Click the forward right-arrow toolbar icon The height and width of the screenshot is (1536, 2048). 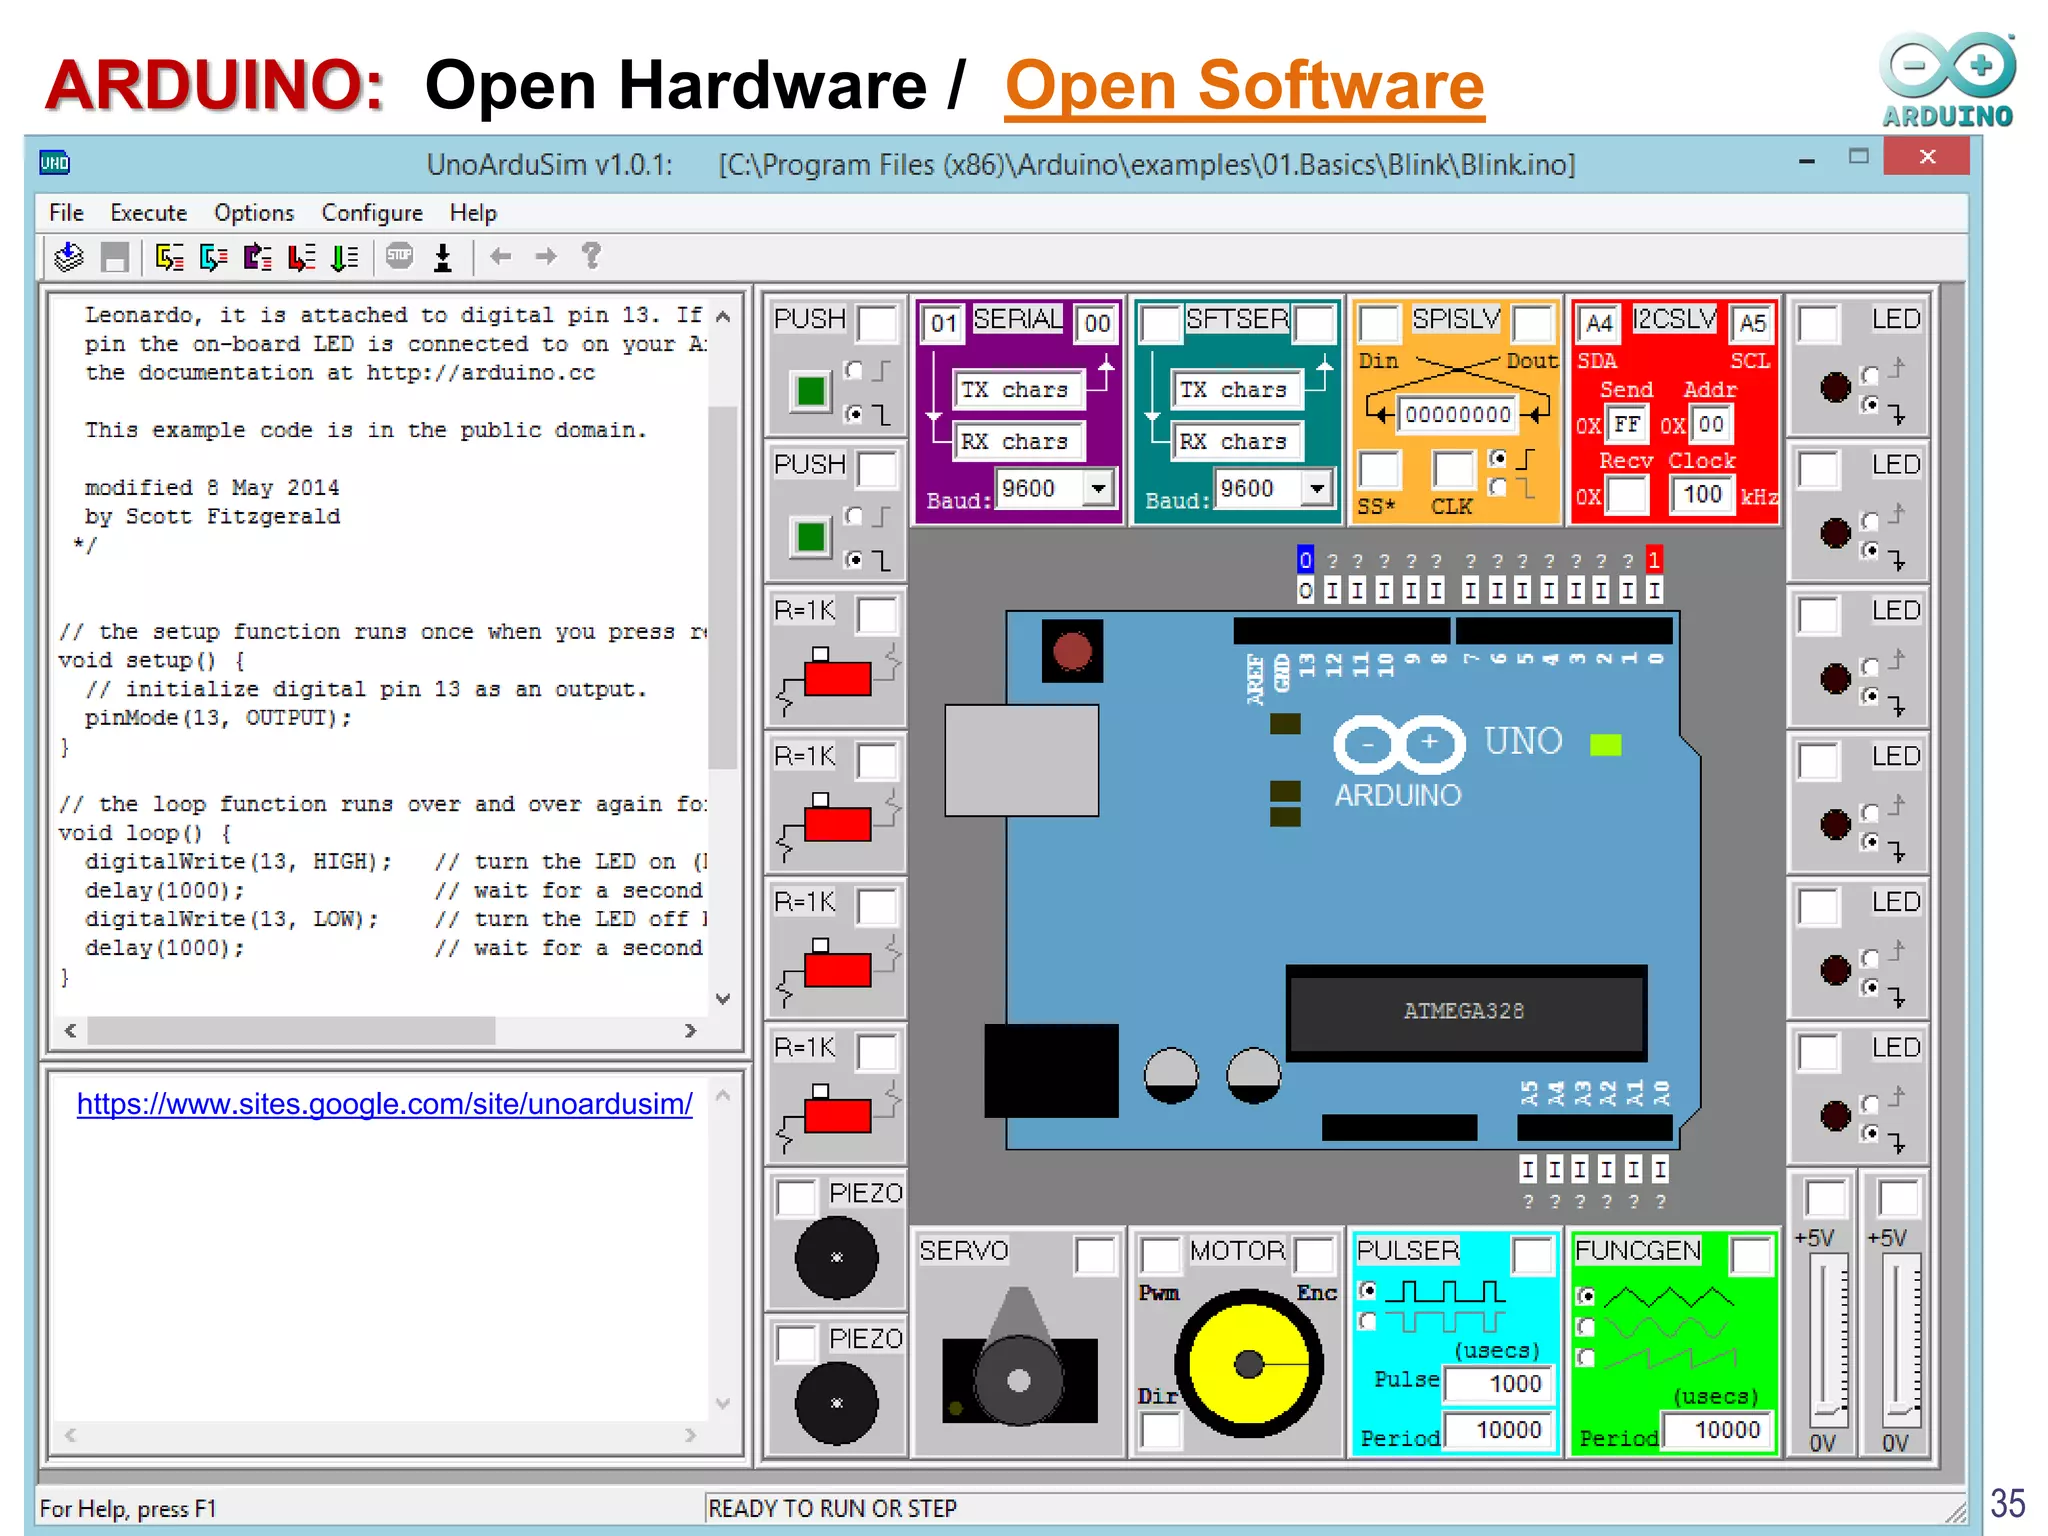coord(546,256)
